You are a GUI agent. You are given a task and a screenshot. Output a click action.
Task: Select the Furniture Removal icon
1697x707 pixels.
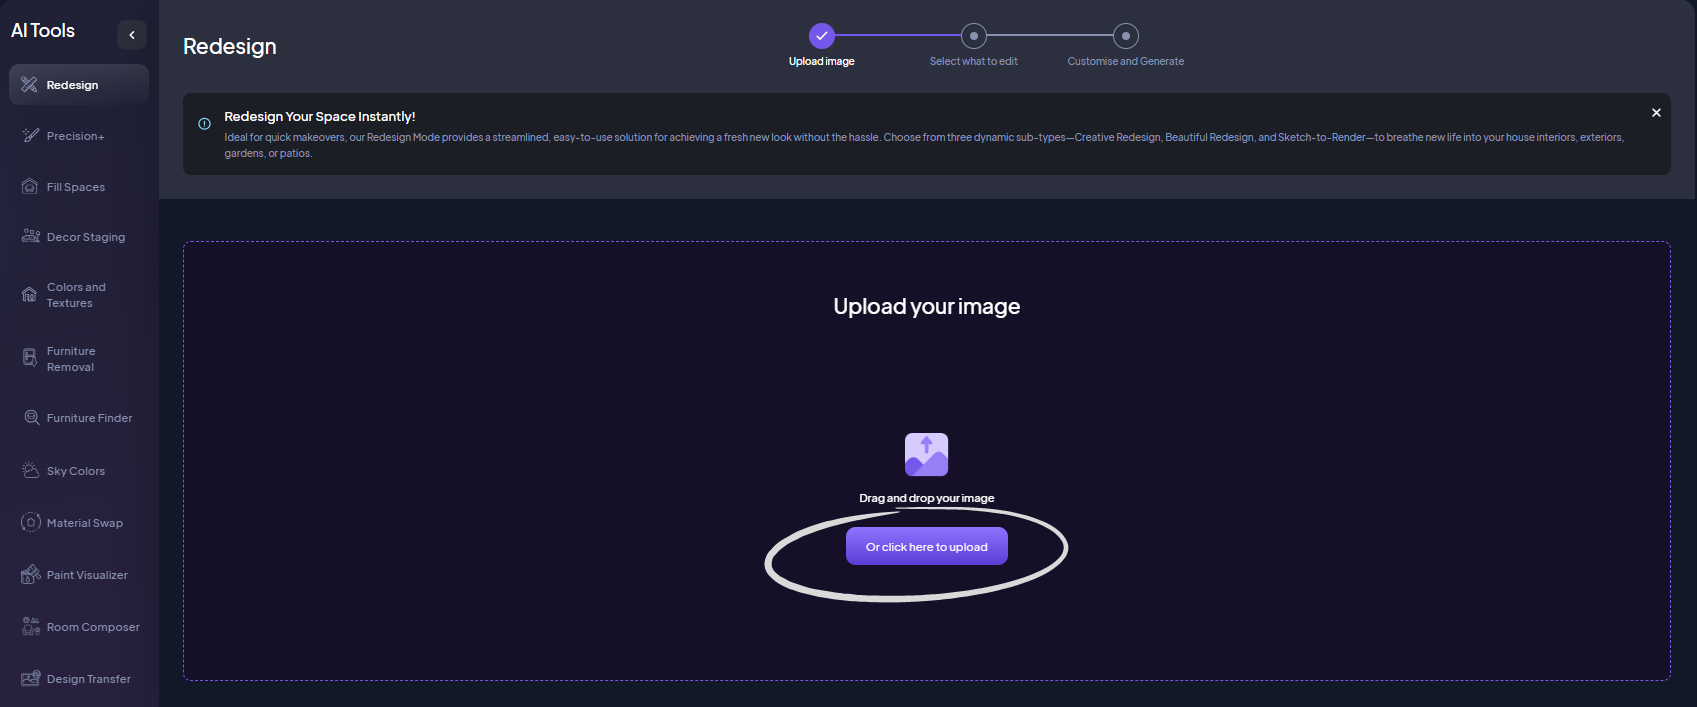(30, 359)
